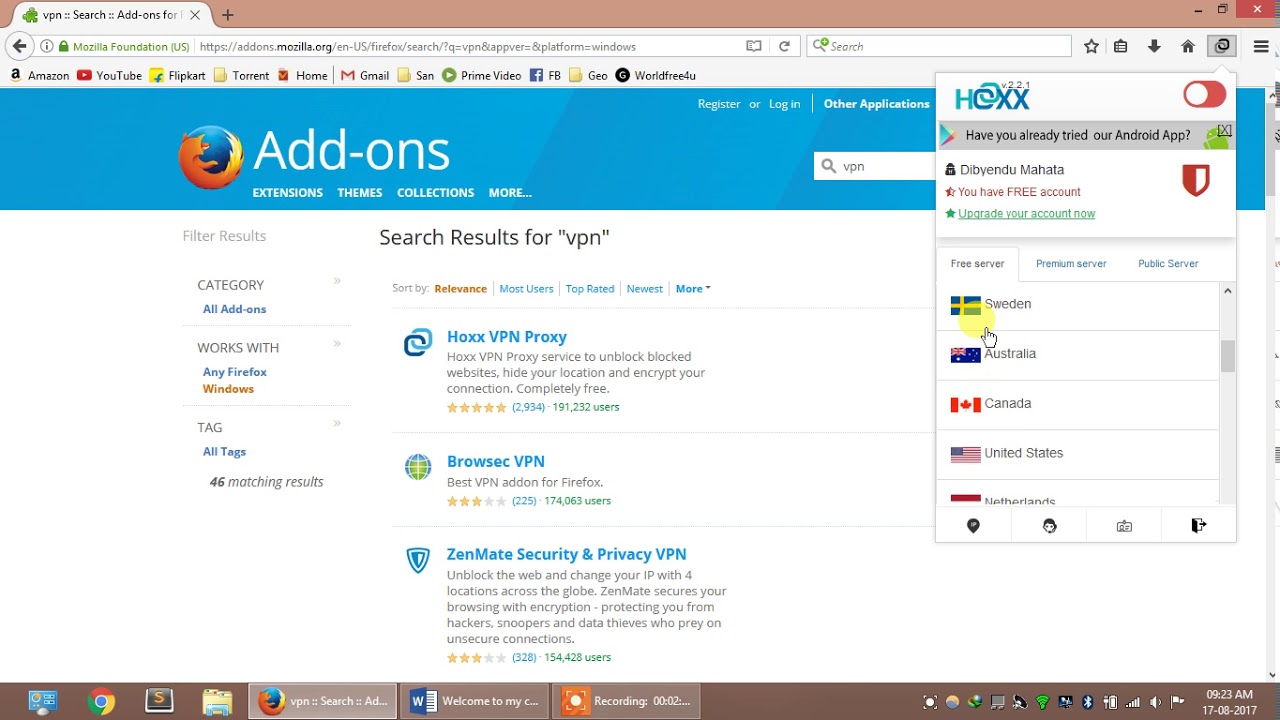Open Amazon bookmark
Image resolution: width=1280 pixels, height=720 pixels.
tap(39, 75)
